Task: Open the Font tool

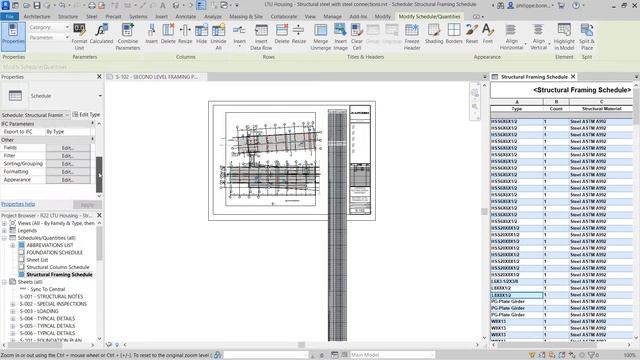Action: 488,33
